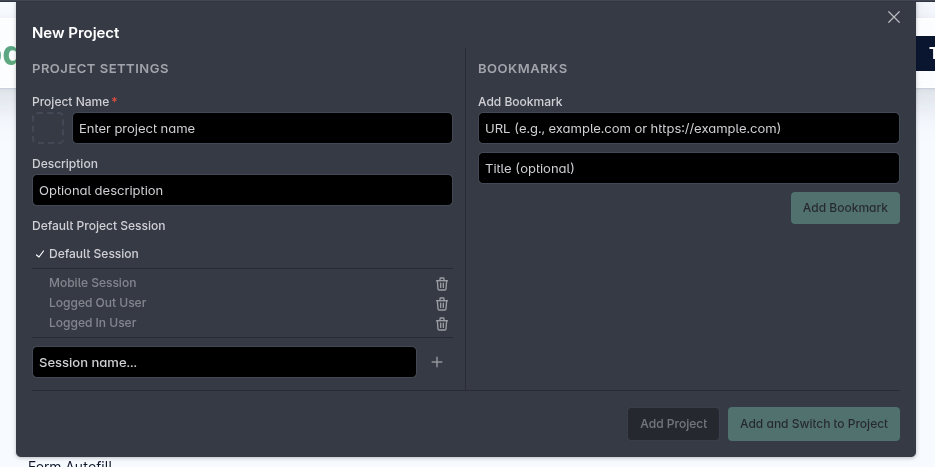The image size is (935, 467).
Task: Click the bookmark Title (optional) field
Action: click(688, 168)
